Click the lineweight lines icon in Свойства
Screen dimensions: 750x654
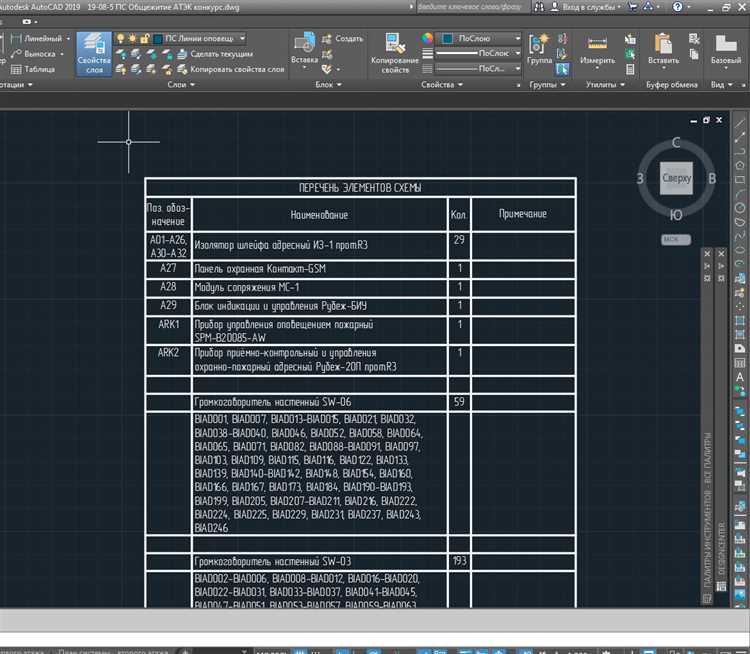(x=428, y=54)
